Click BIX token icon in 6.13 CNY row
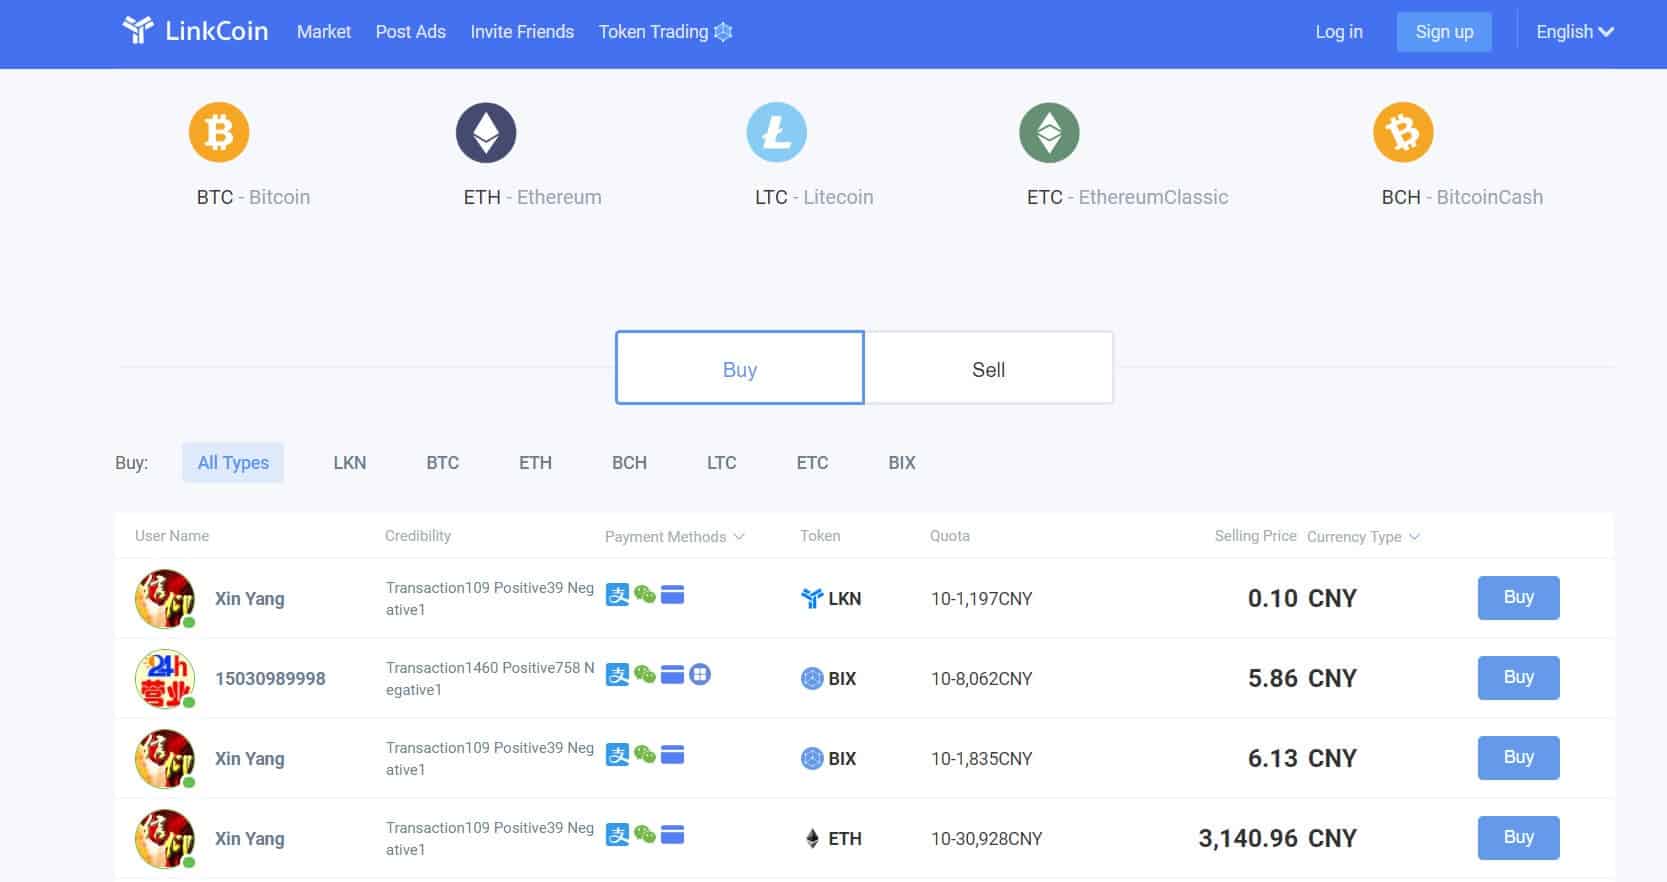This screenshot has height=882, width=1667. coord(812,758)
